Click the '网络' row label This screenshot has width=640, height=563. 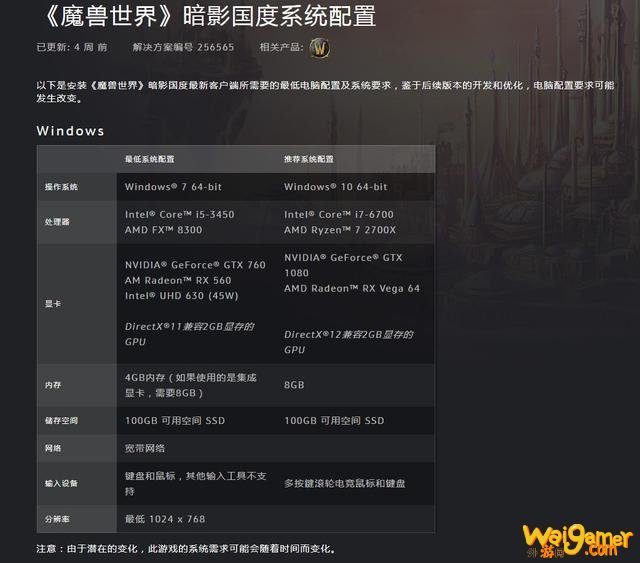[53, 449]
